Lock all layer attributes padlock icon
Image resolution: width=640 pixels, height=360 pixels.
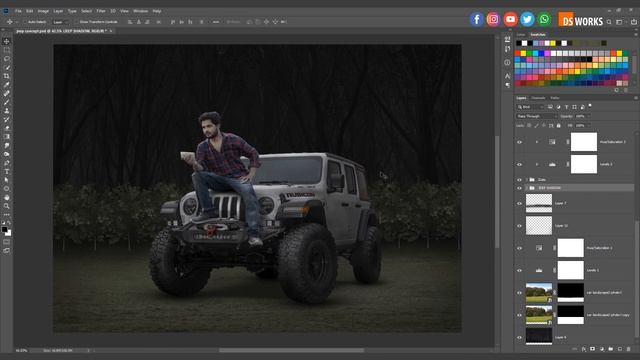(559, 126)
